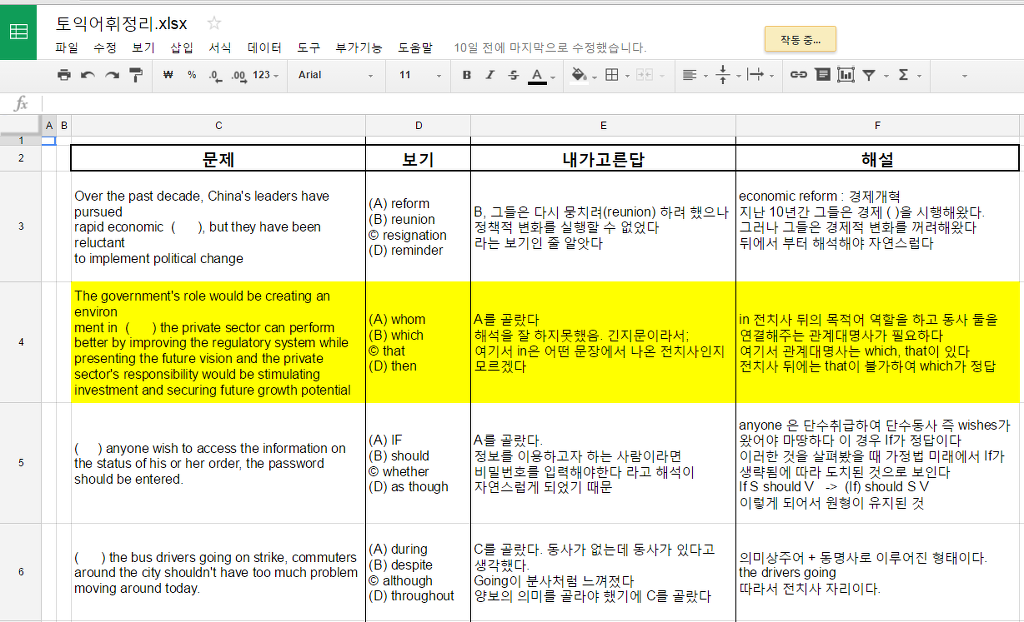
Task: Select cell starting "C를 골랐다. 동사가 없는데"
Action: click(x=603, y=572)
